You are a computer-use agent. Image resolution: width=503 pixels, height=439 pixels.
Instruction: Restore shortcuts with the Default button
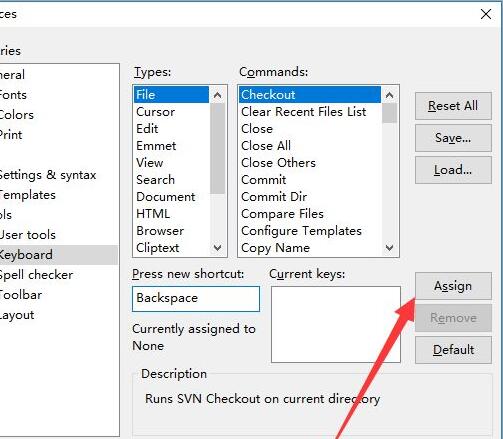click(x=453, y=350)
